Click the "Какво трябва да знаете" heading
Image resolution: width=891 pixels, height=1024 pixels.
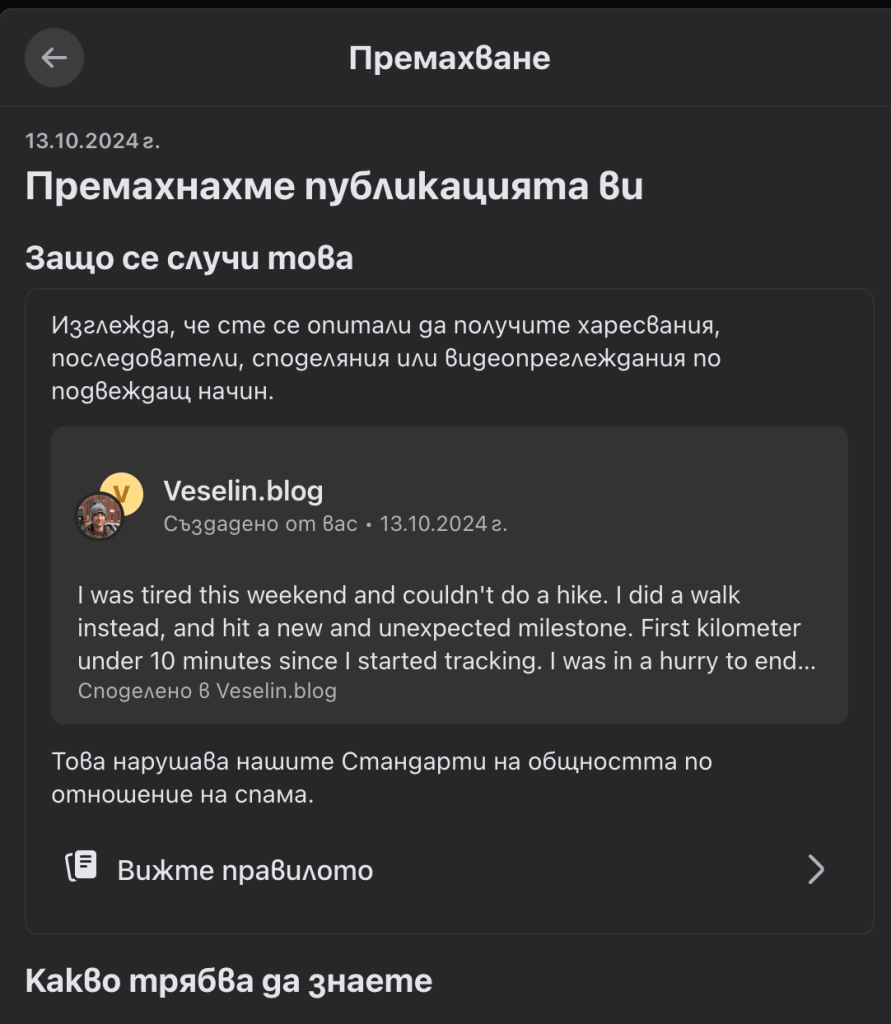pyautogui.click(x=229, y=980)
